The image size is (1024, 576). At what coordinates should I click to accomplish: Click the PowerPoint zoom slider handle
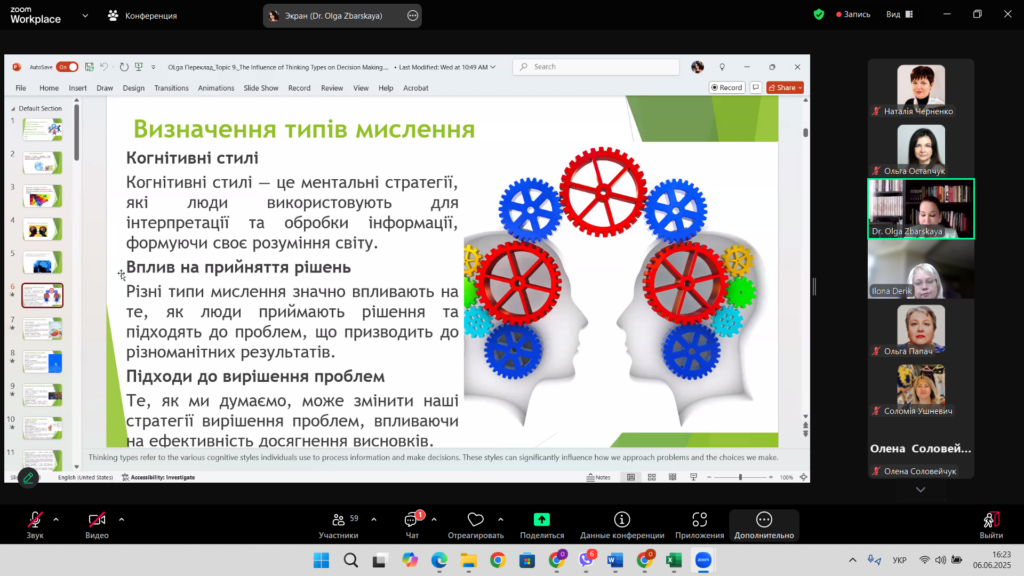[740, 477]
